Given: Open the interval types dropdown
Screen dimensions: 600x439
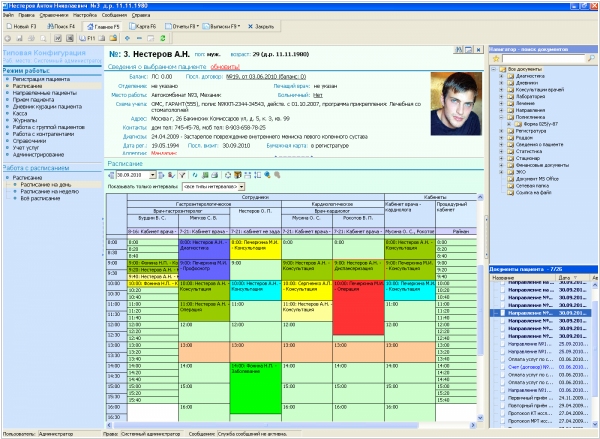Looking at the screenshot, I should [241, 187].
